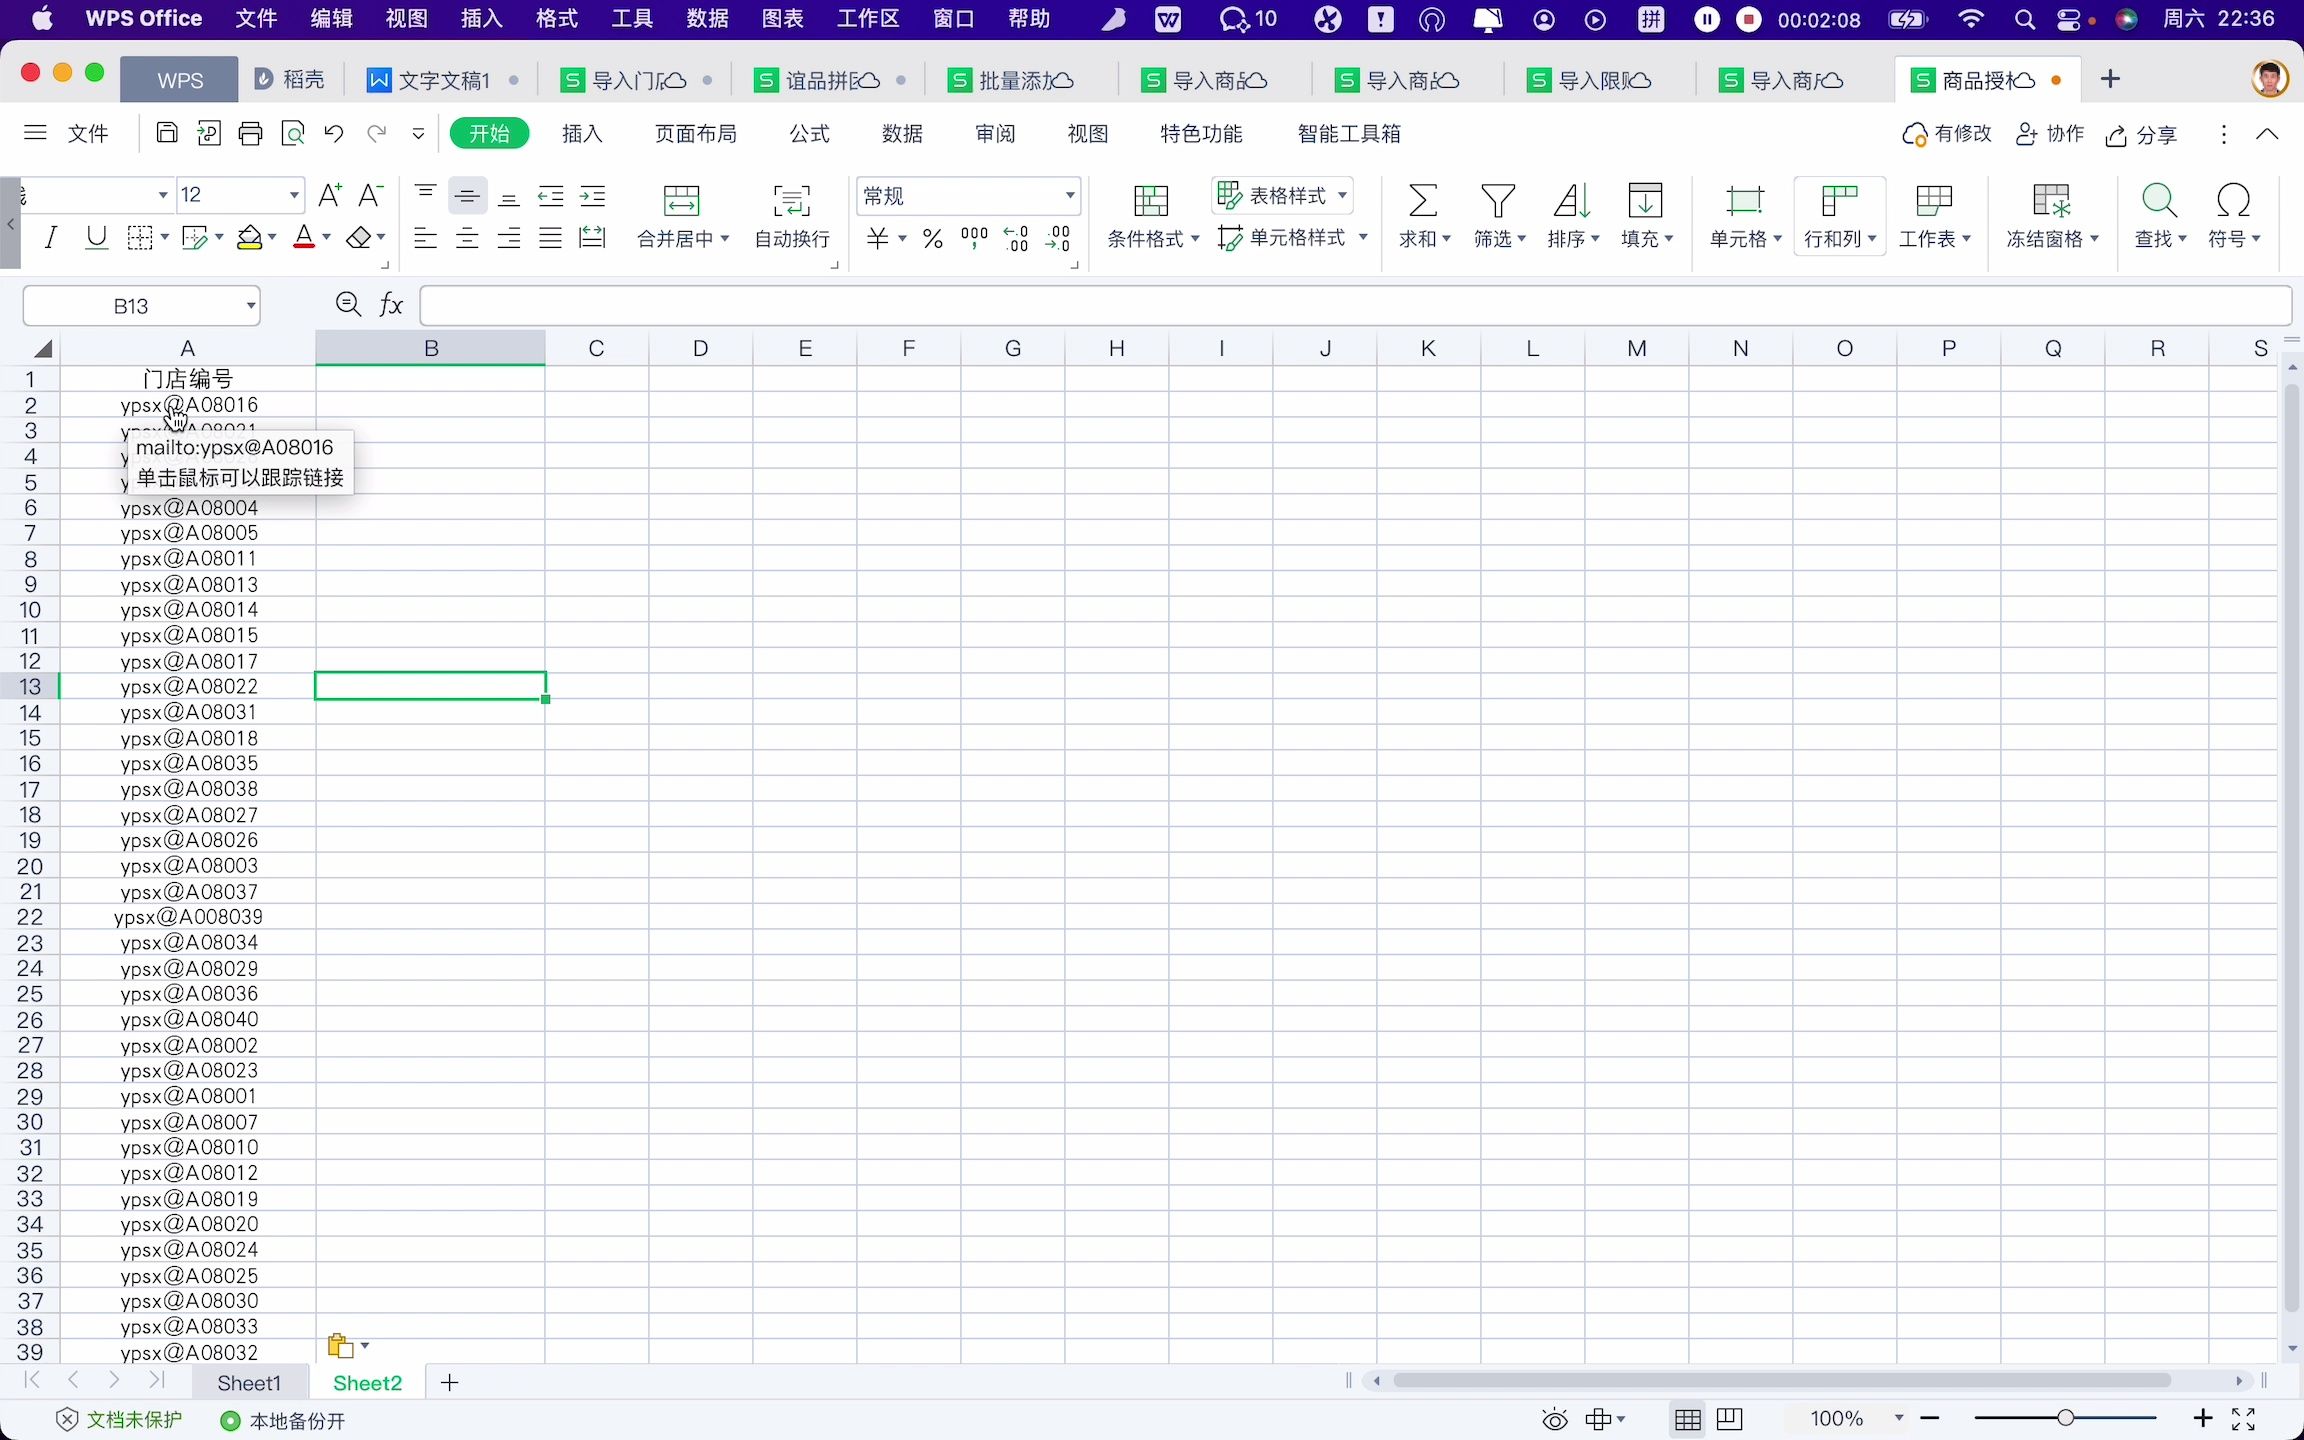Toggle align top icon
Viewport: 2304px width, 1440px height.
[425, 195]
